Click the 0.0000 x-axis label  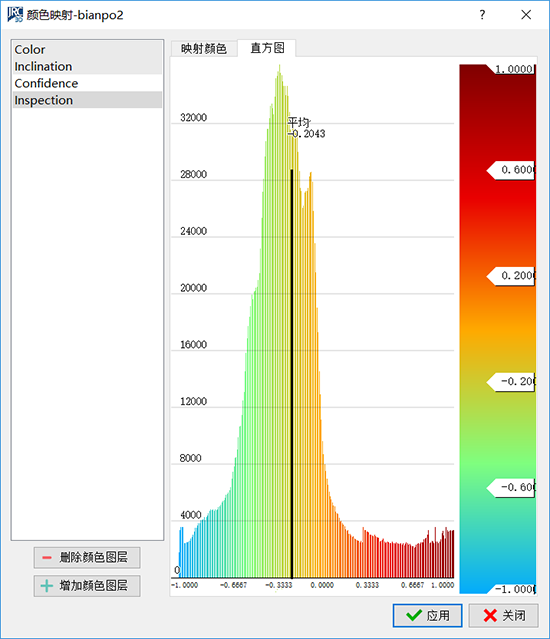[x=322, y=585]
